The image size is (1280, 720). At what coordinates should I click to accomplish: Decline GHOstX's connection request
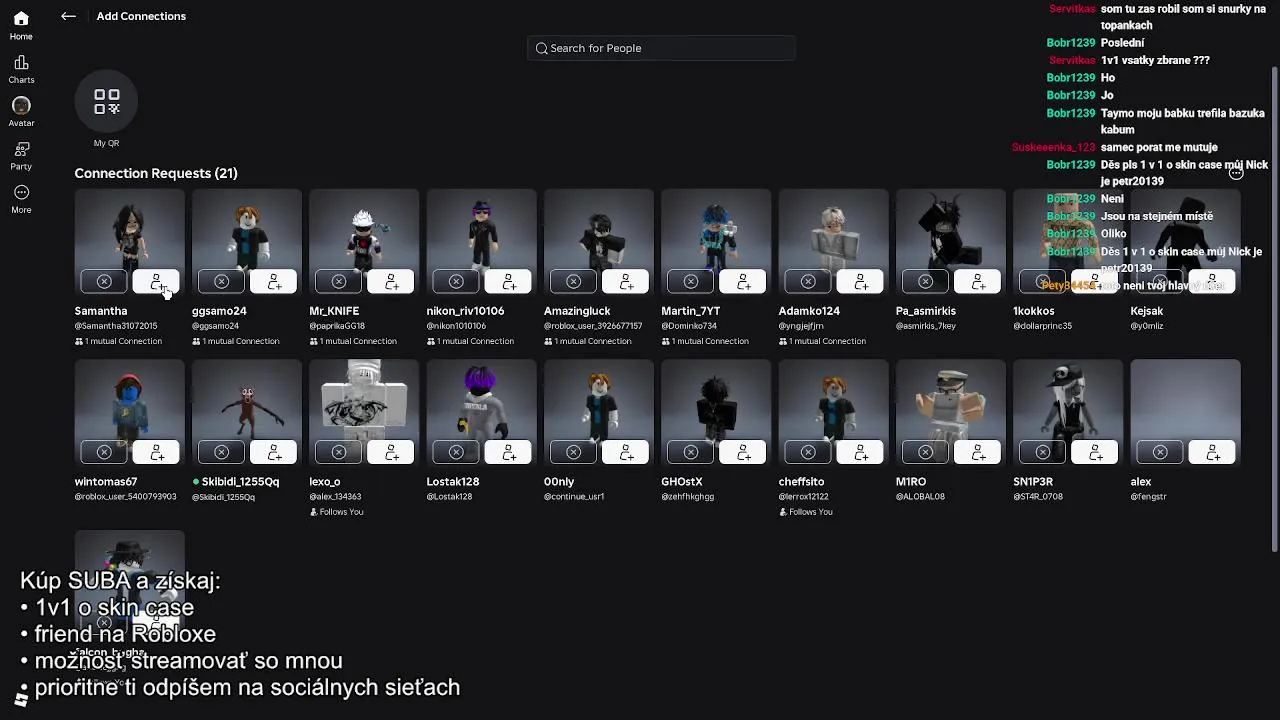click(690, 453)
